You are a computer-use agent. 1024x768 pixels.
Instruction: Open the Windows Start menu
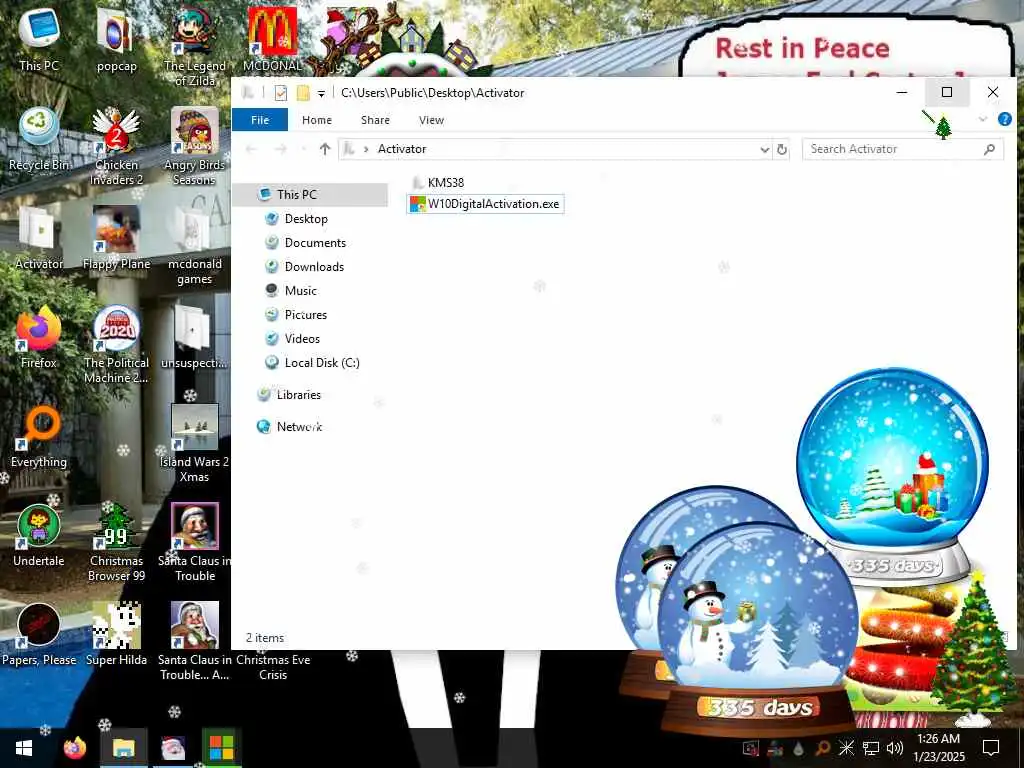pyautogui.click(x=24, y=748)
